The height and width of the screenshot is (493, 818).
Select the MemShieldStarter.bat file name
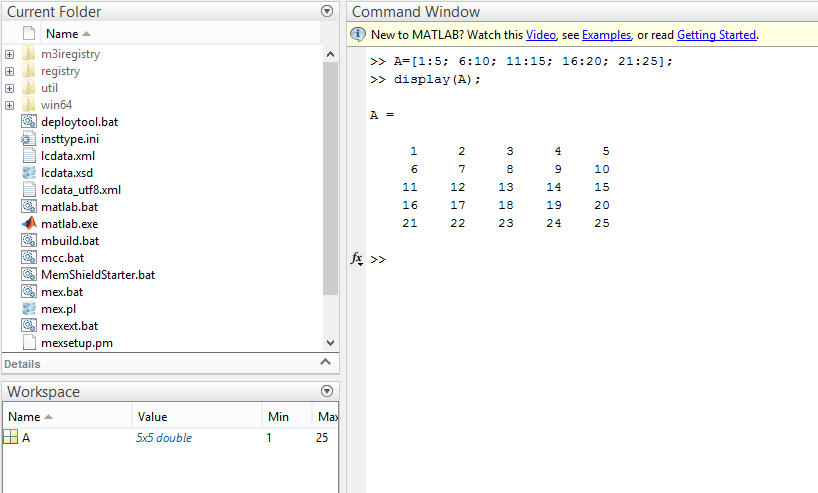point(98,275)
